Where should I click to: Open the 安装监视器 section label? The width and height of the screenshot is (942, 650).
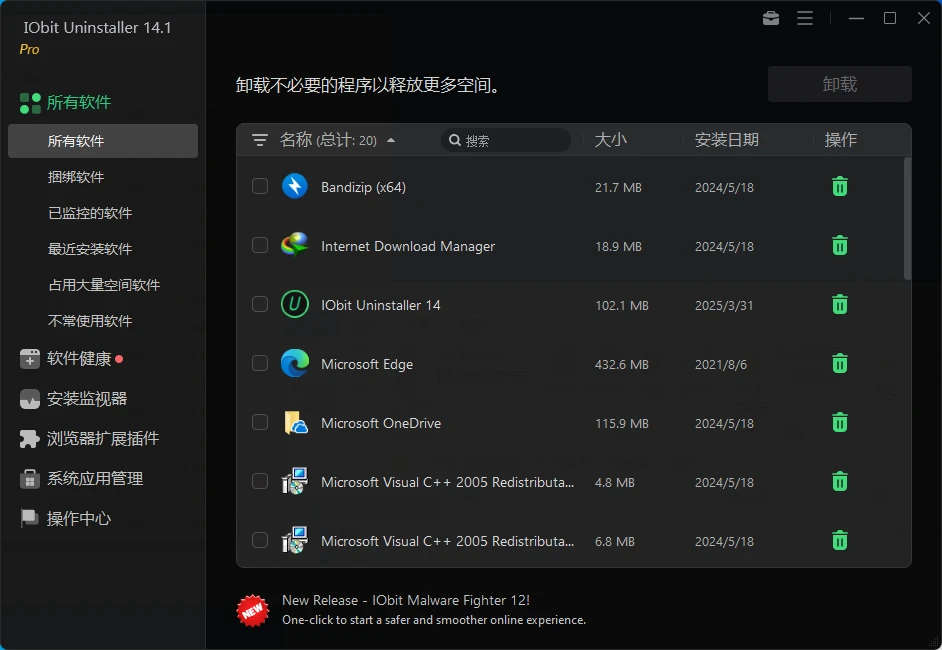pos(87,399)
